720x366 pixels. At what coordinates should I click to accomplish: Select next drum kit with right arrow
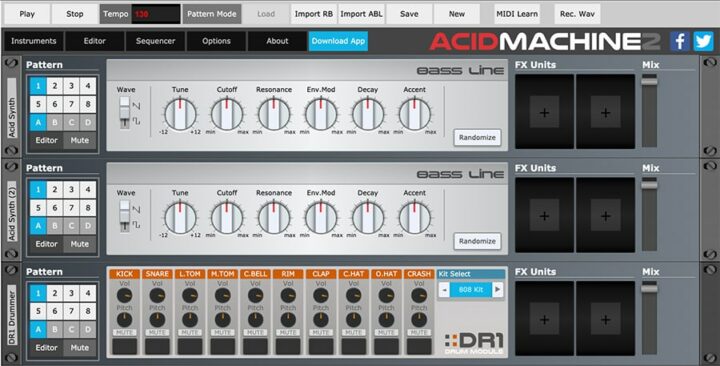pos(498,290)
